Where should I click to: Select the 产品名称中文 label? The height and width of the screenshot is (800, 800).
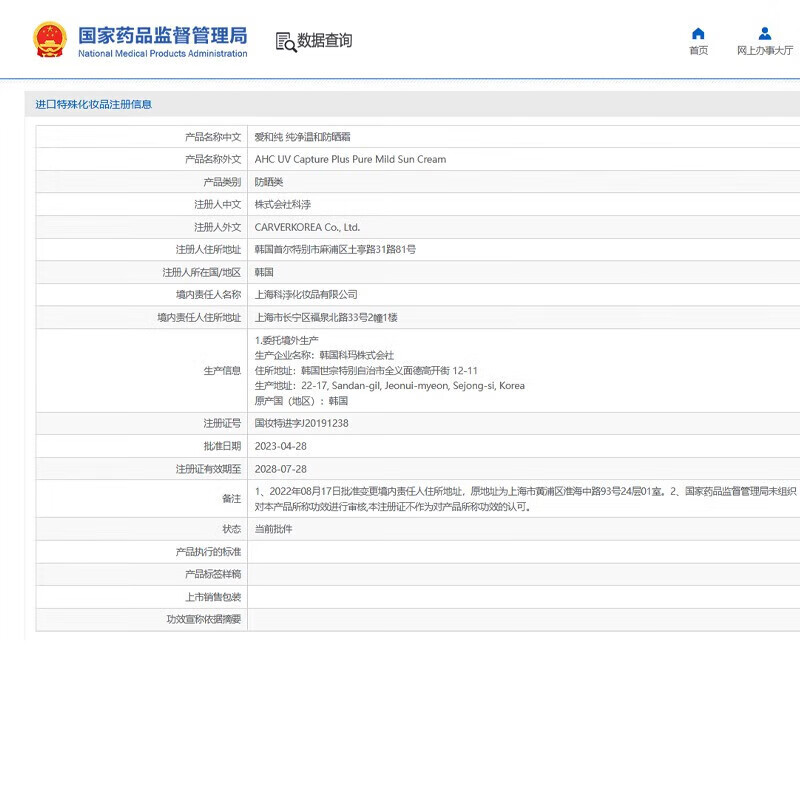213,137
